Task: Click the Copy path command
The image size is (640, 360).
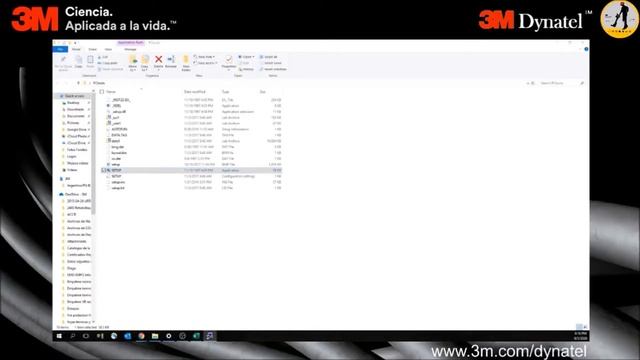Action: [x=108, y=63]
